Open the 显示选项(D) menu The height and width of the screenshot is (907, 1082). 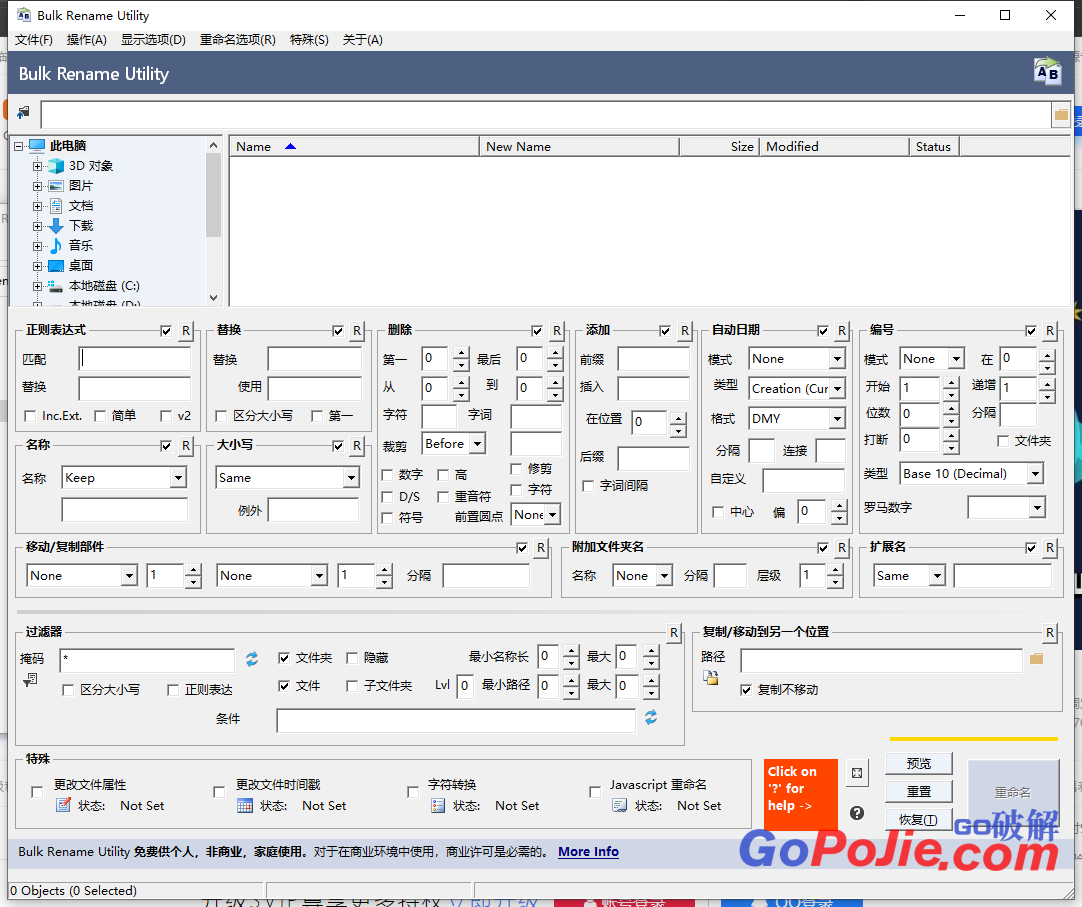[x=153, y=40]
